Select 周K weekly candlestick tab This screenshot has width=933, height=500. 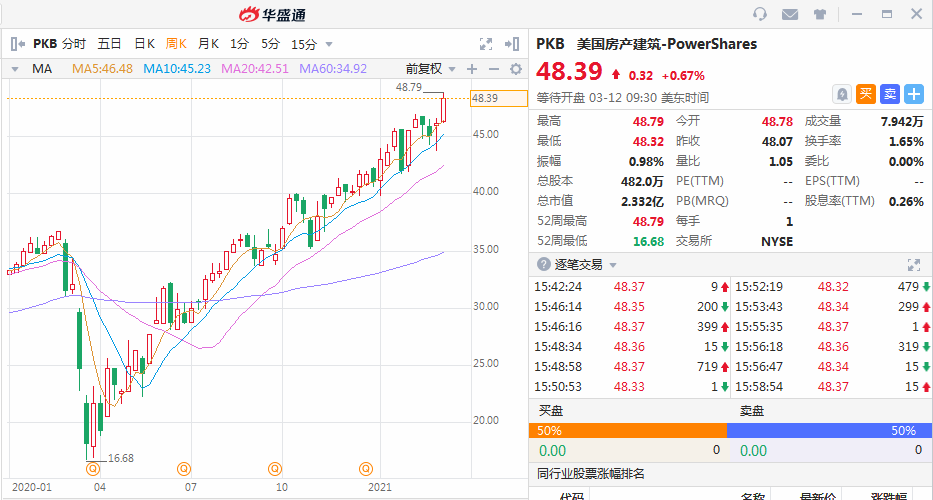click(x=176, y=43)
